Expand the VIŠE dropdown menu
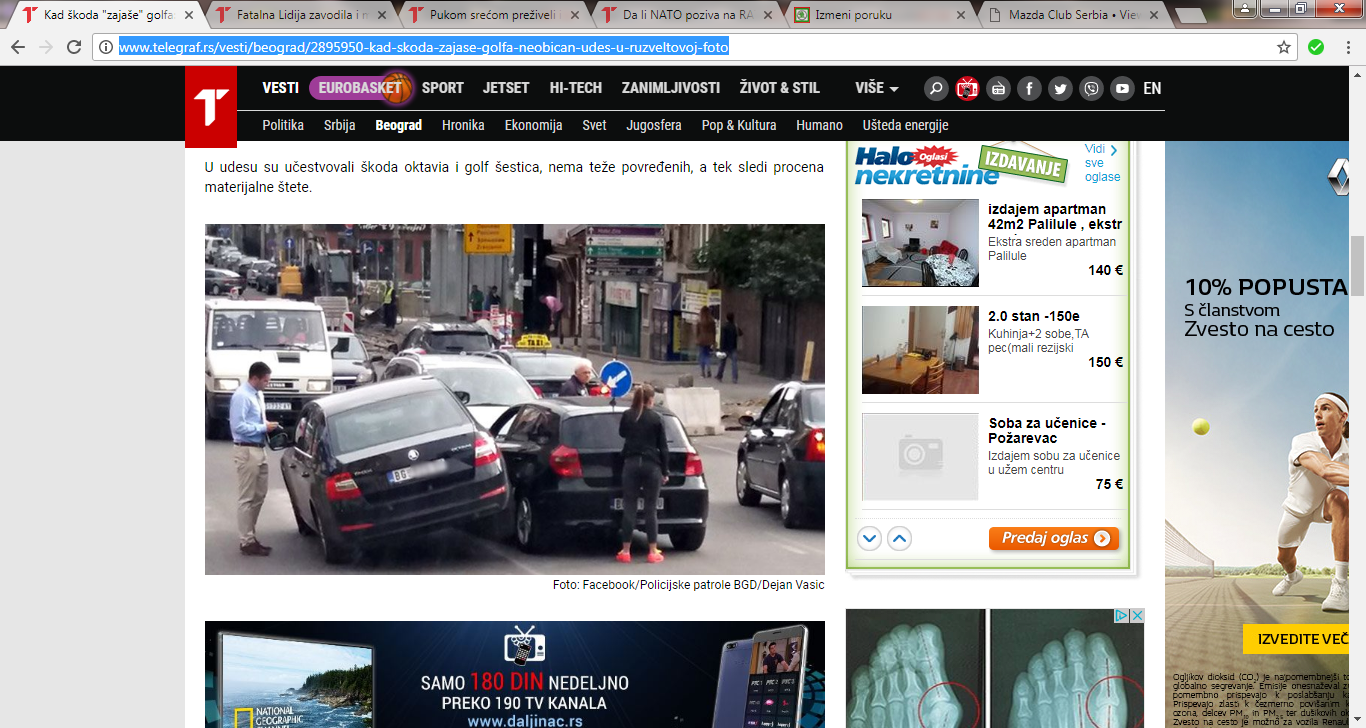 877,88
